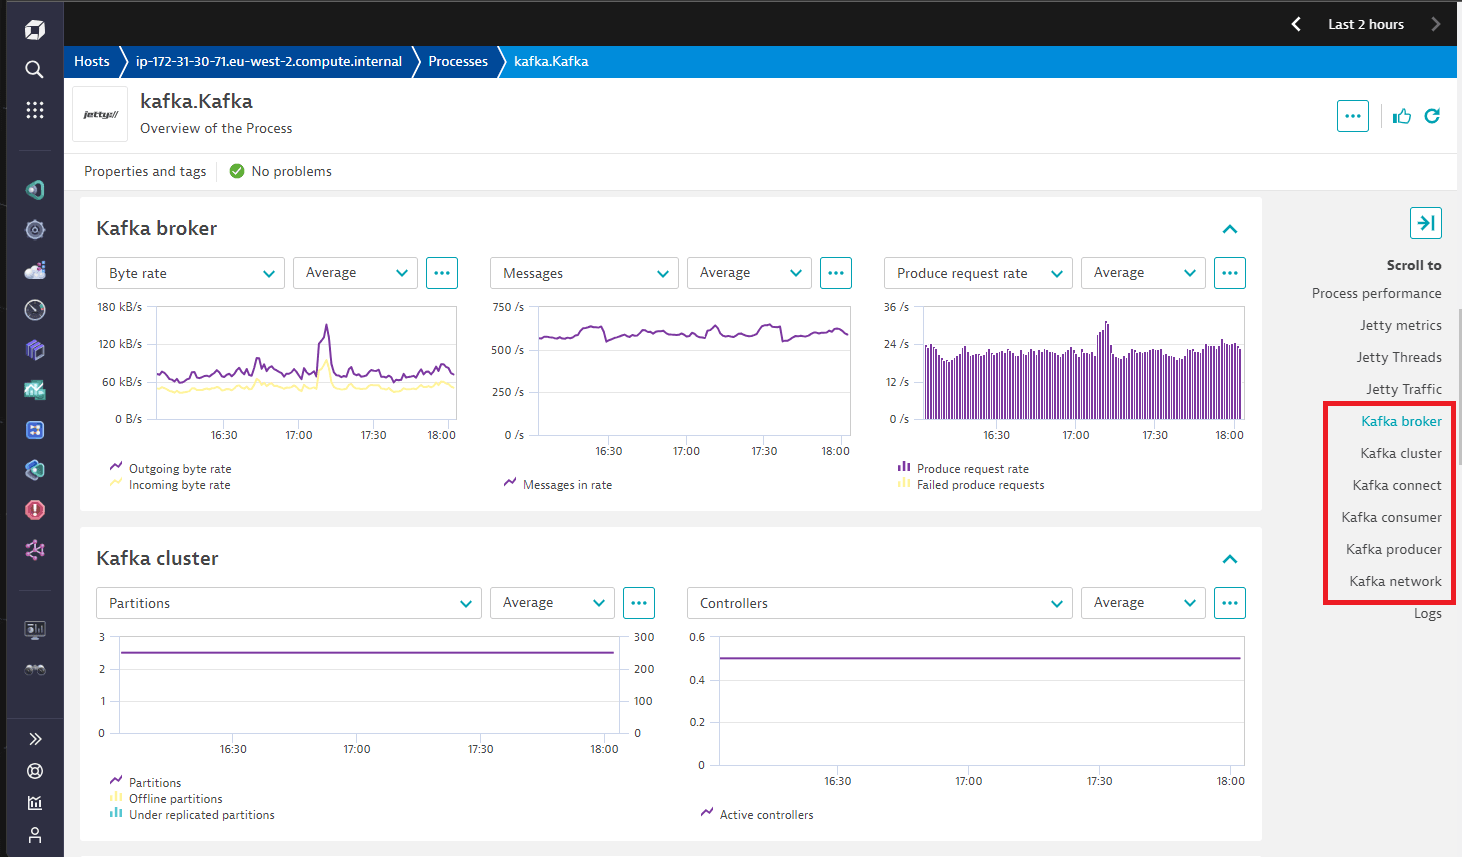Go to previous time frame arrow
Image resolution: width=1462 pixels, height=857 pixels.
tap(1296, 24)
